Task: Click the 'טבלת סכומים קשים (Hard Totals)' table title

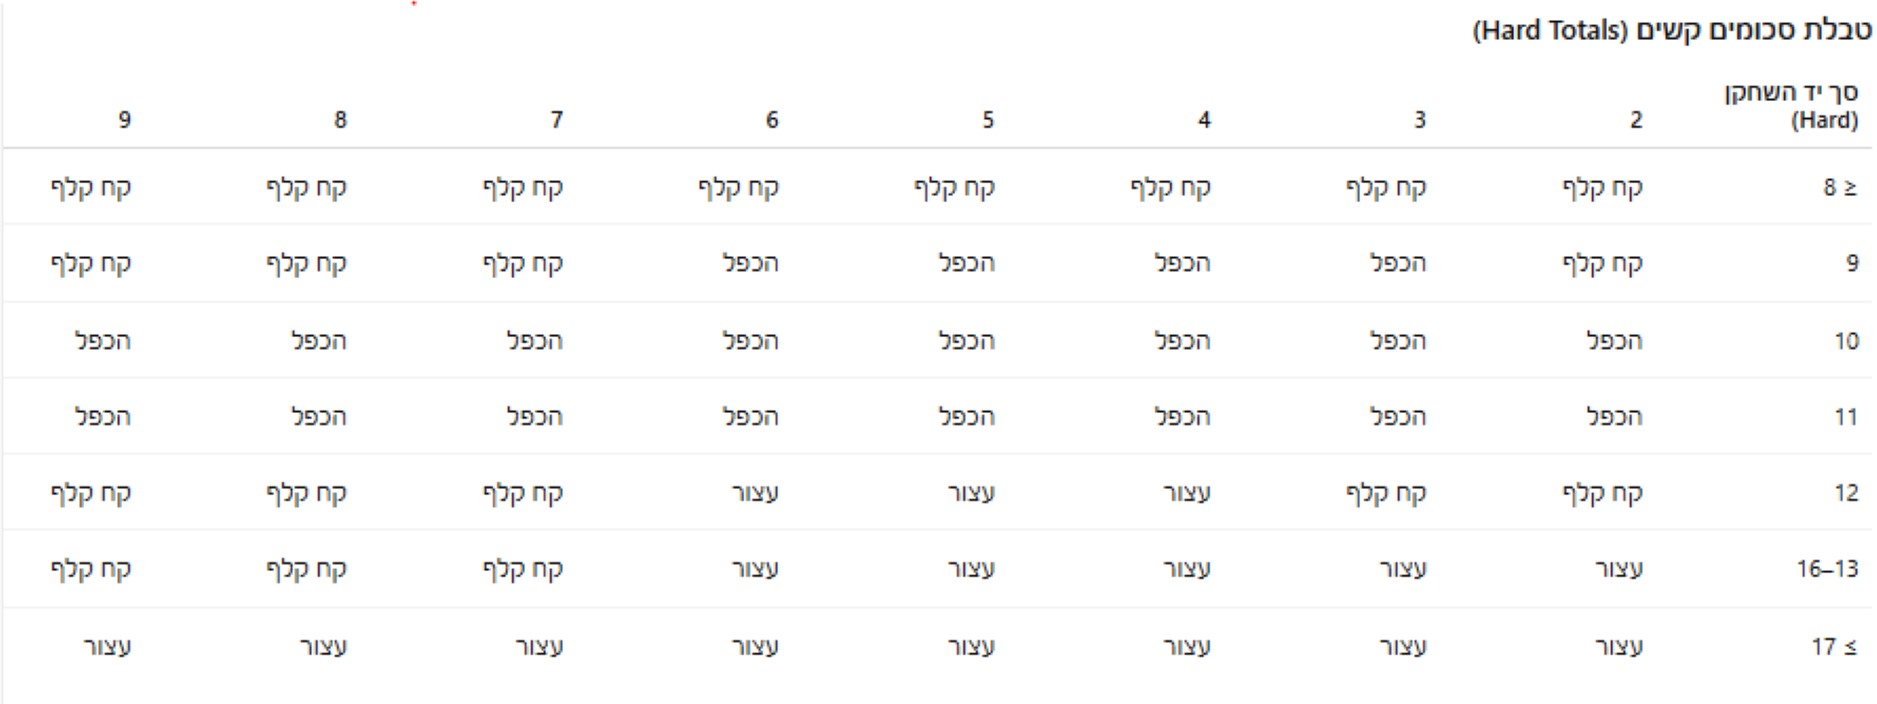Action: 1671,31
